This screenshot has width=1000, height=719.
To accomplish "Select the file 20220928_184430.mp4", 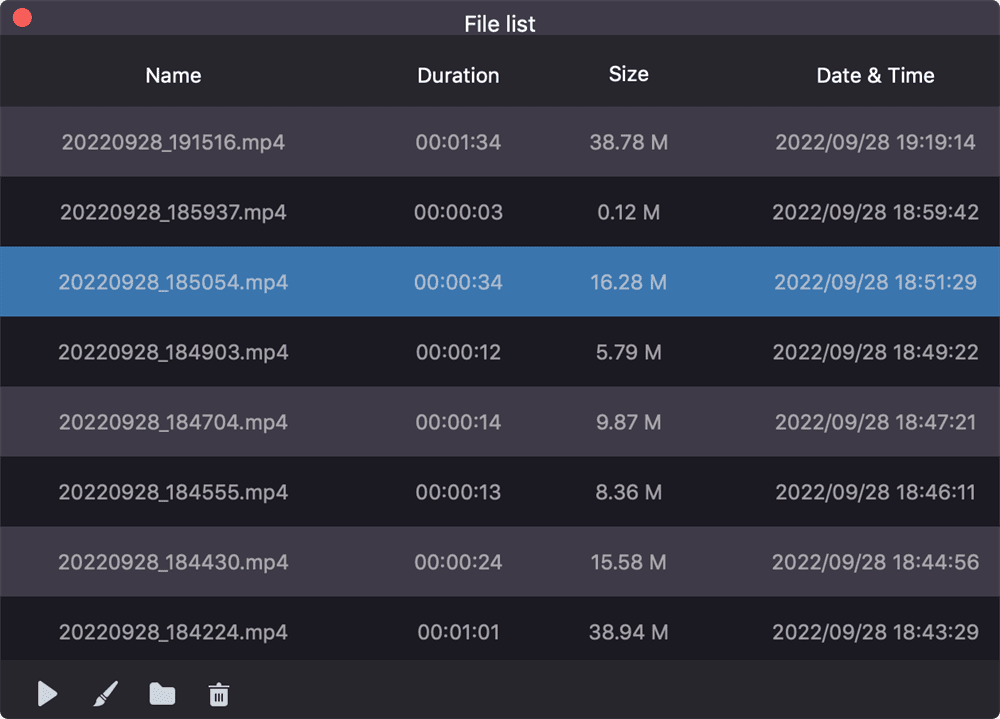I will (172, 561).
